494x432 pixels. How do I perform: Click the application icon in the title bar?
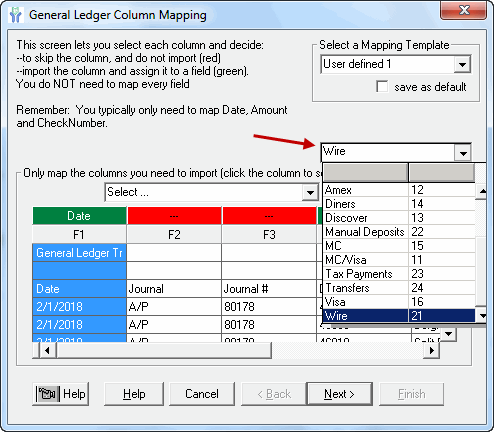(15, 15)
